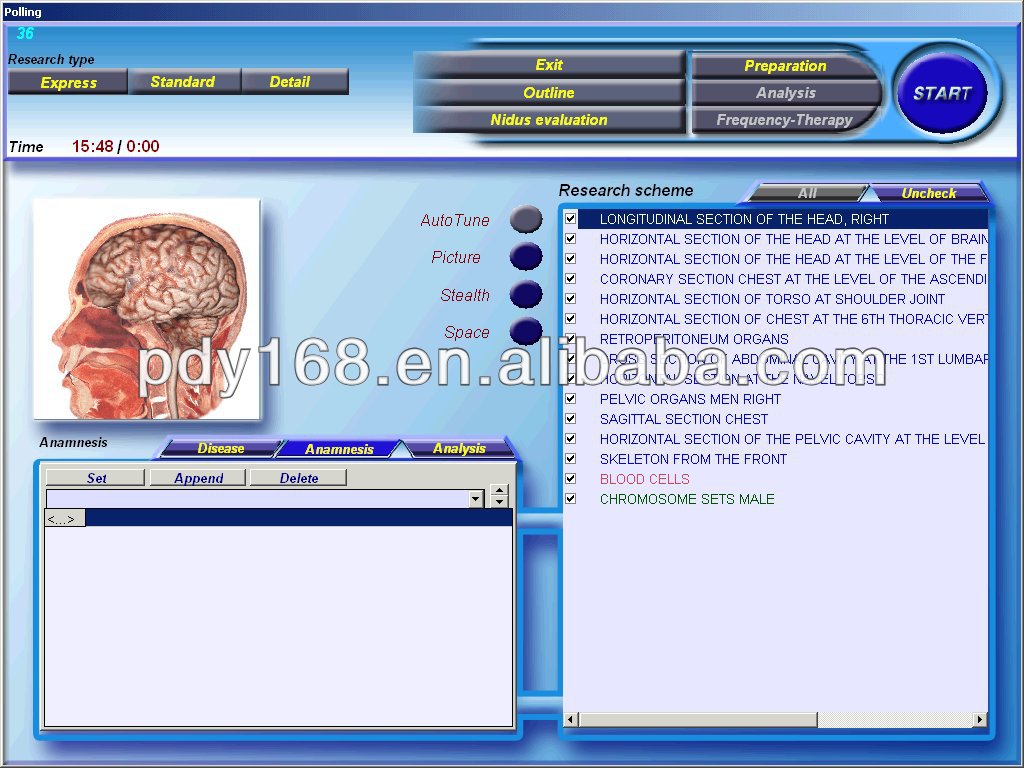The width and height of the screenshot is (1024, 768).
Task: Uncheck HORIZONTAL SECTION OF TORSO AT SHOULDER JOINT checkbox
Action: pyautogui.click(x=570, y=299)
